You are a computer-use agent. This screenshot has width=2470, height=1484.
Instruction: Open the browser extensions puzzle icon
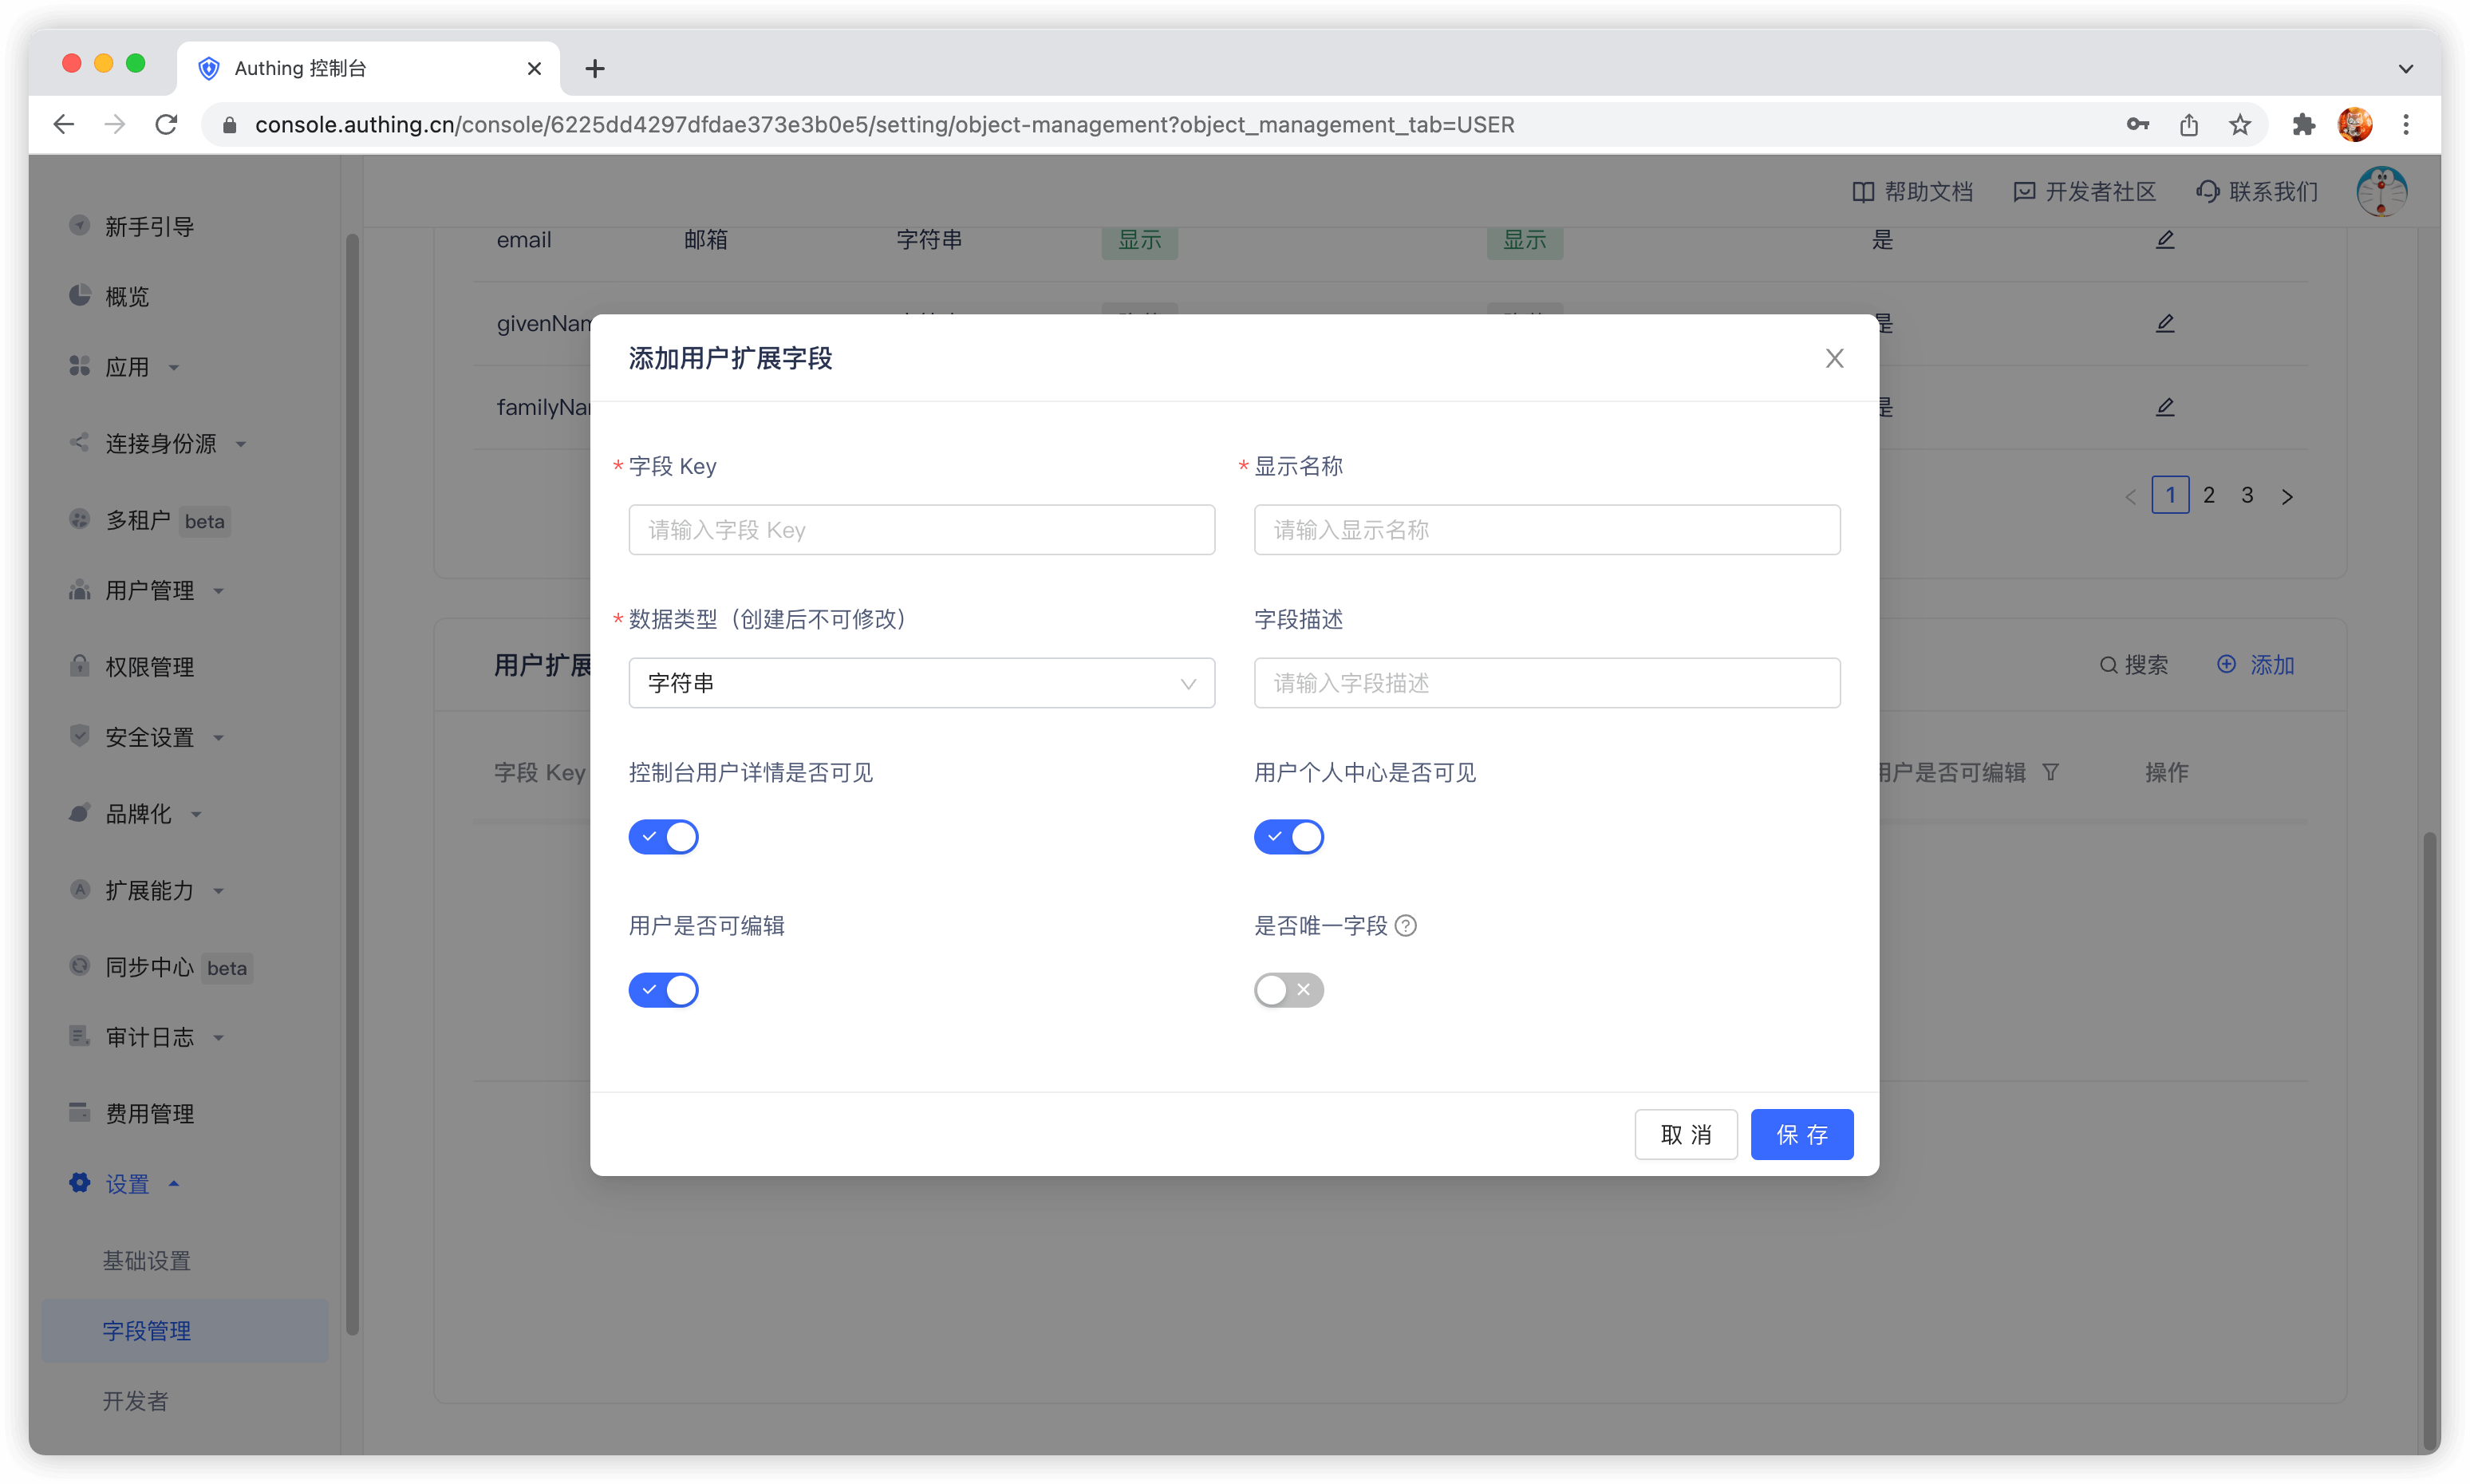2303,125
